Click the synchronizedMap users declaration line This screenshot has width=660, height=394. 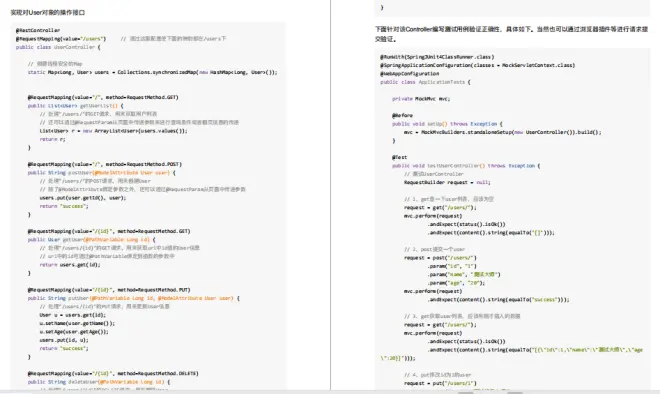point(152,72)
